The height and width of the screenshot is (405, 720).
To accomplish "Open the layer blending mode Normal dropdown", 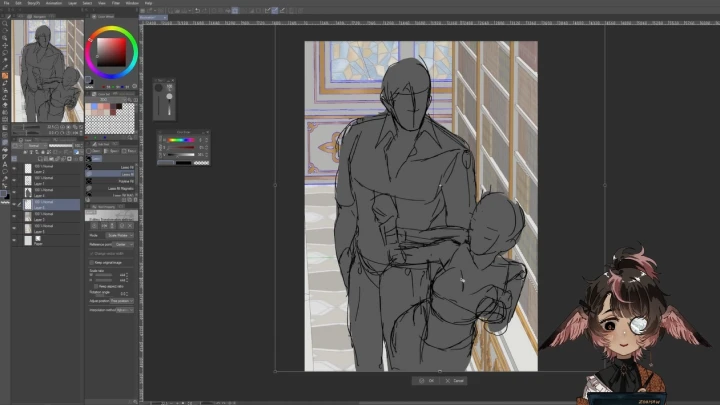I will [36, 146].
